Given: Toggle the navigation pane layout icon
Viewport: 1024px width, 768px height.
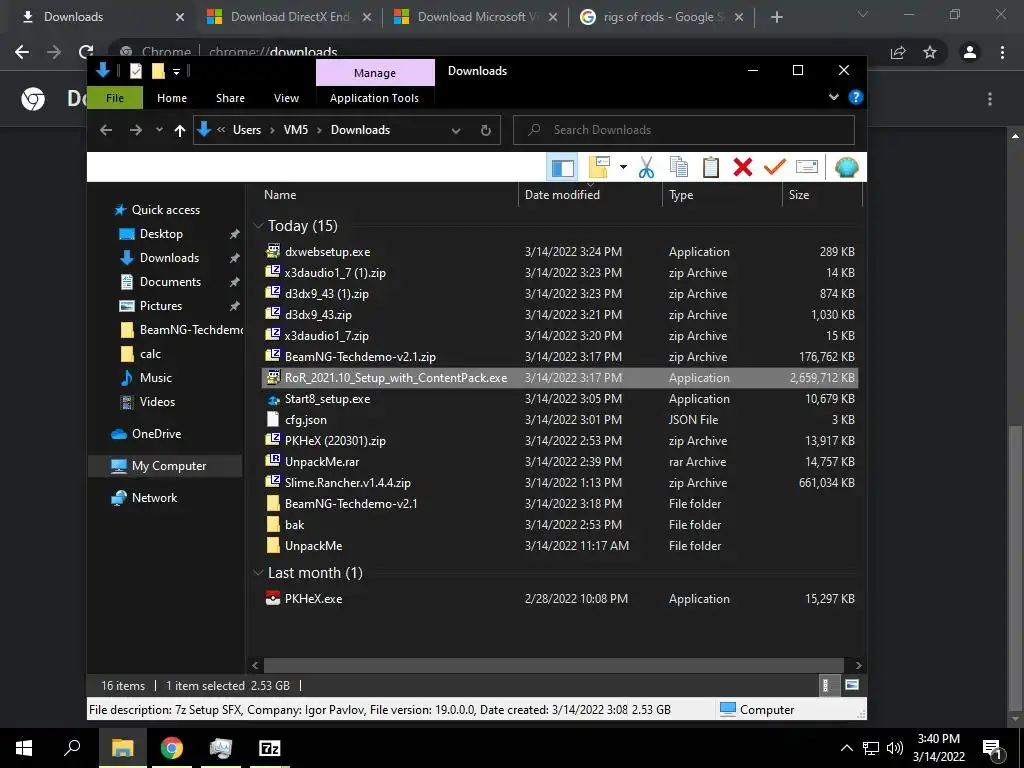Looking at the screenshot, I should pyautogui.click(x=562, y=168).
